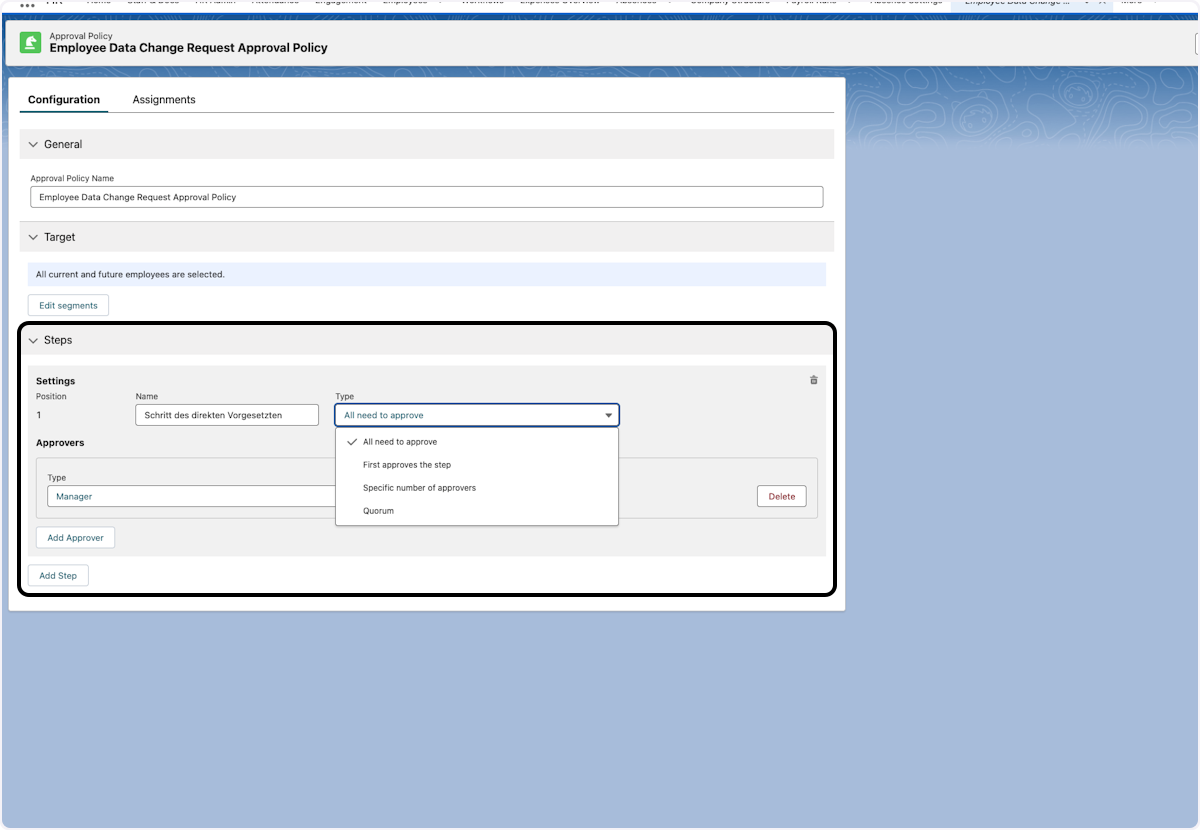1200x830 pixels.
Task: Open the Workflows item in the navigation bar
Action: click(x=483, y=3)
